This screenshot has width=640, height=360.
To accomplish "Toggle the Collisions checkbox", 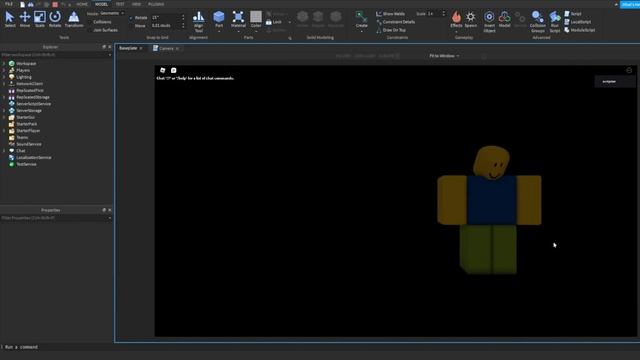I will click(90, 22).
